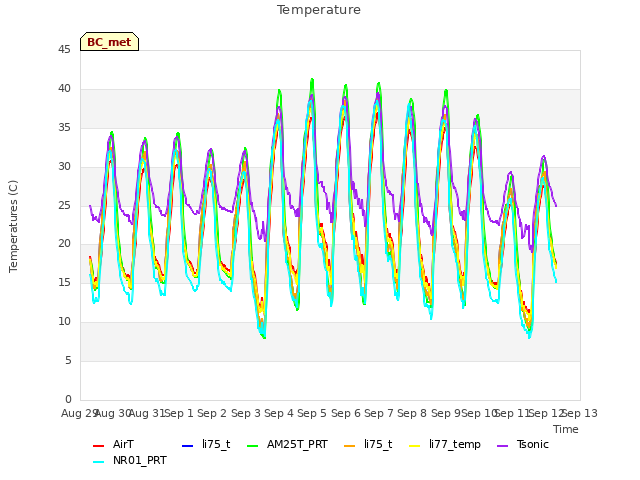Click the Temperature chart title
Screen dimensions: 640x480
(319, 10)
